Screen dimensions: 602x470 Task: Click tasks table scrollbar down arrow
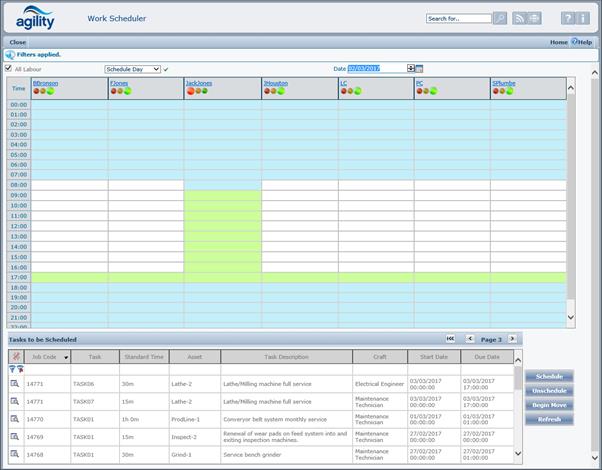click(x=518, y=453)
